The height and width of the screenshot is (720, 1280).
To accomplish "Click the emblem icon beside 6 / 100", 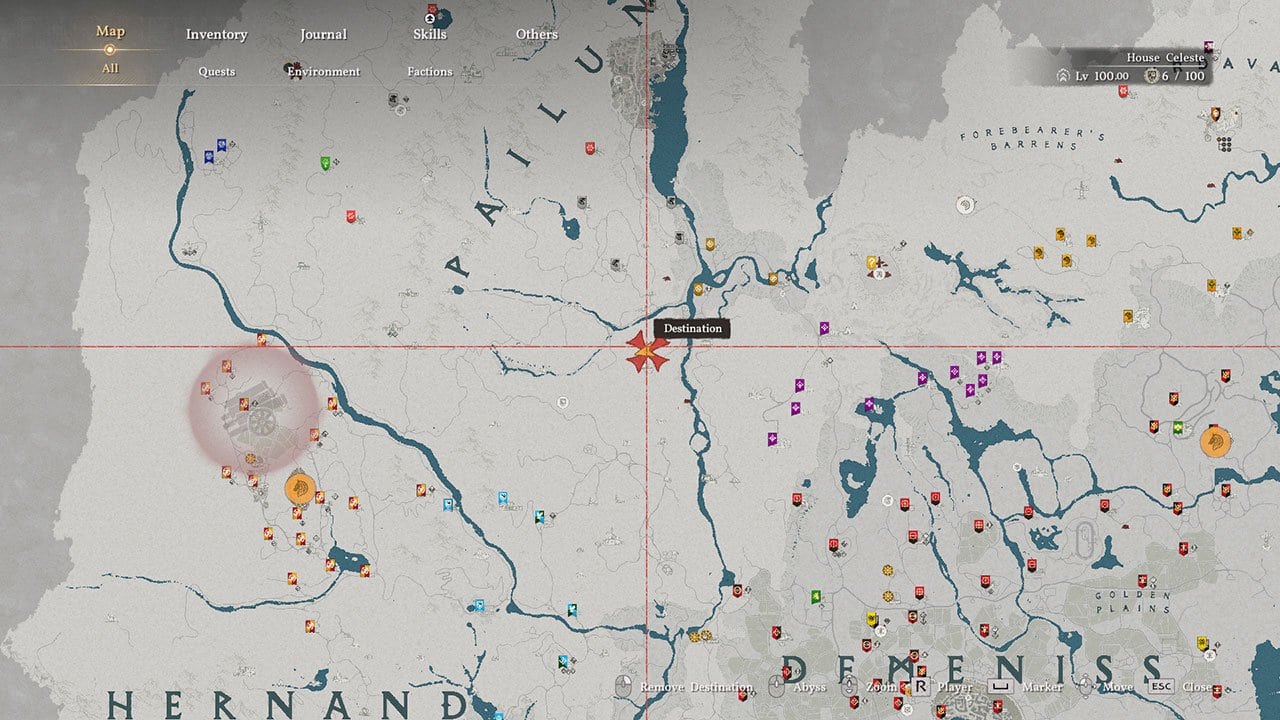I will pos(1151,76).
